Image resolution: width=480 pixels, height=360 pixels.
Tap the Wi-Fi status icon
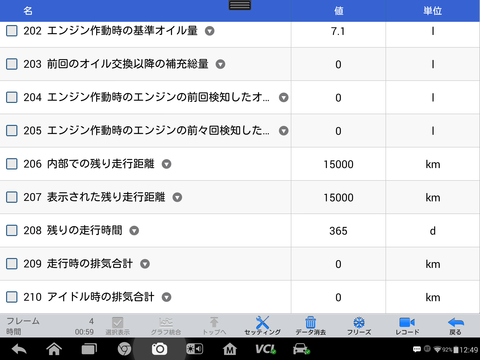pyautogui.click(x=437, y=349)
